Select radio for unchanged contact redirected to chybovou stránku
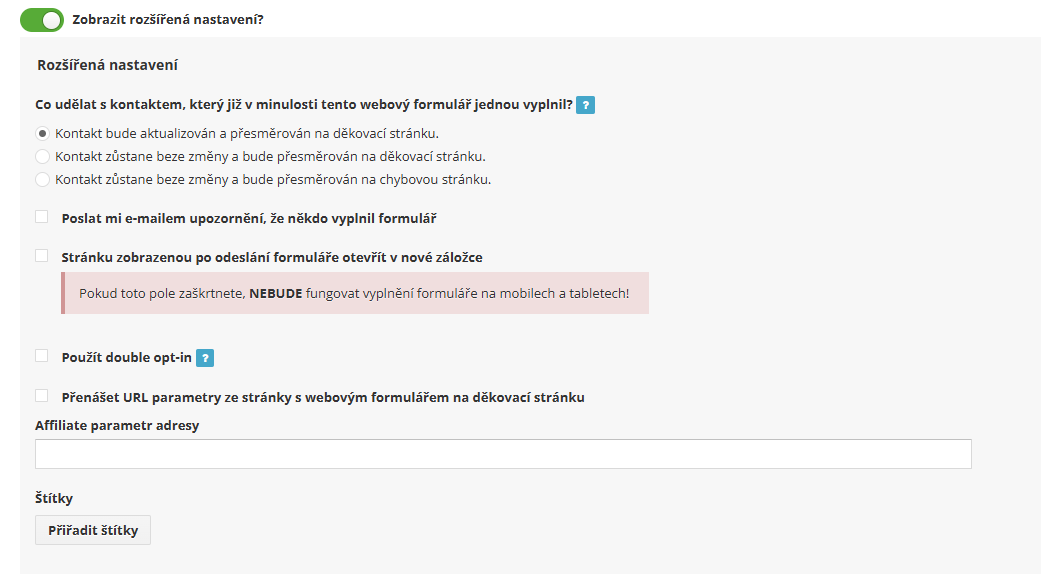Viewport: 1041px width, 574px height. pyautogui.click(x=42, y=179)
